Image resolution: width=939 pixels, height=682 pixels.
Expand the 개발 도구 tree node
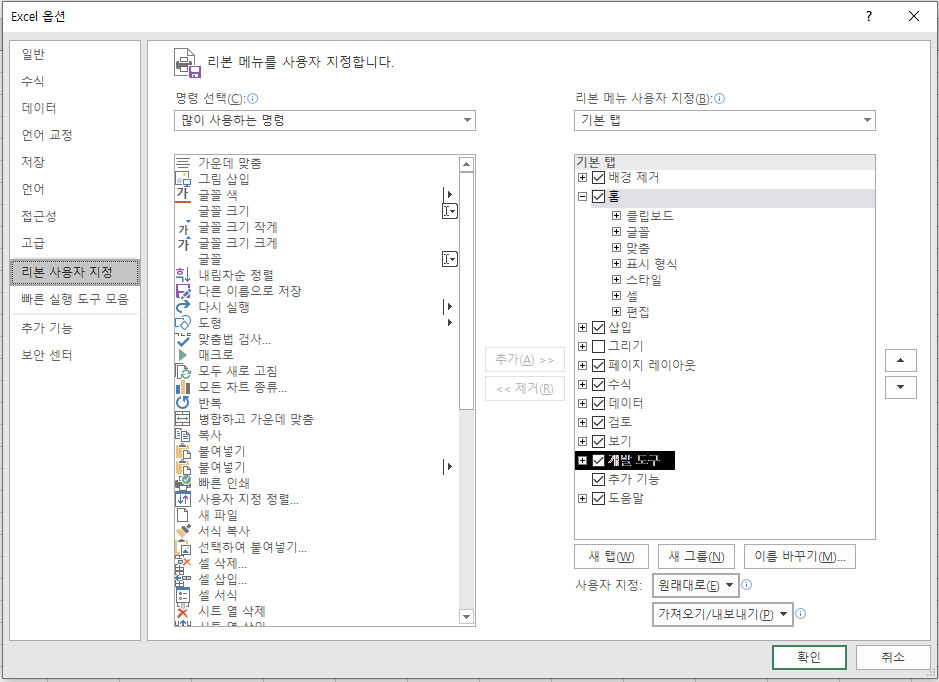582,460
